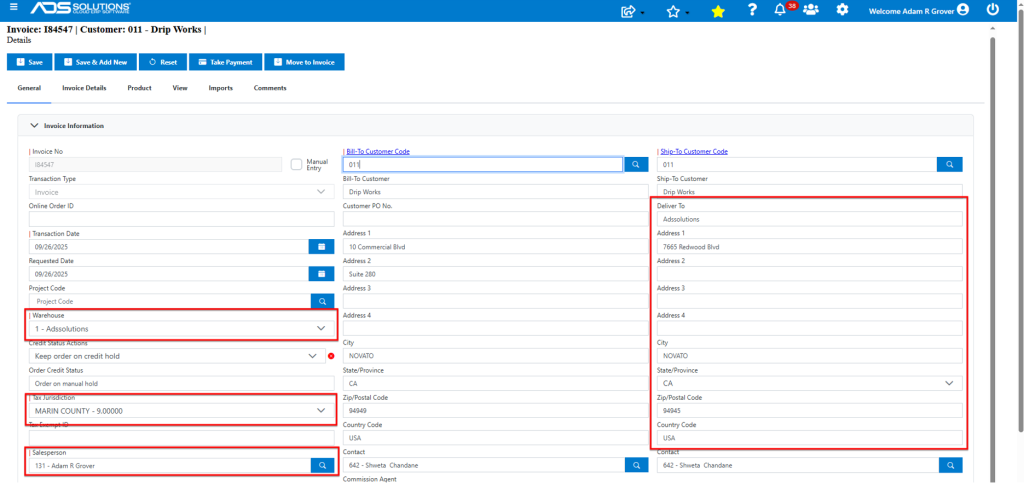
Task: Click the ADS Solutions logo
Action: click(80, 8)
